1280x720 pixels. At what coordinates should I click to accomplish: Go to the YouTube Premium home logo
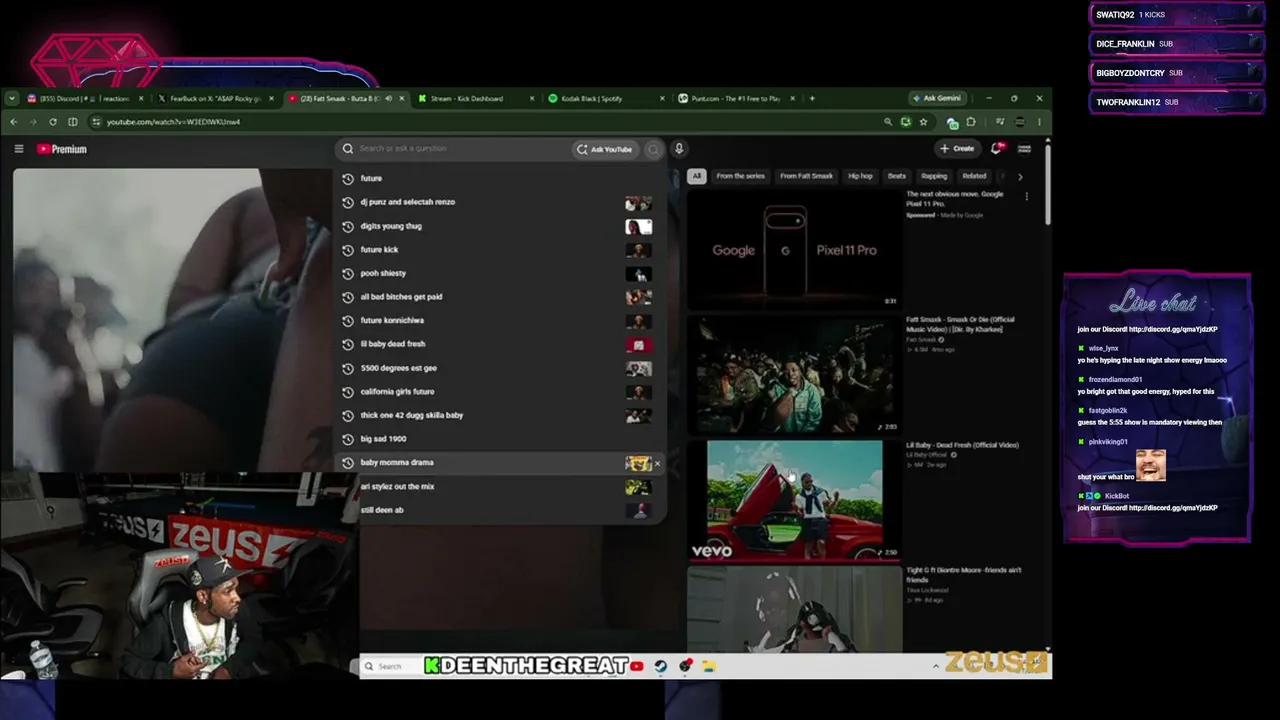62,149
